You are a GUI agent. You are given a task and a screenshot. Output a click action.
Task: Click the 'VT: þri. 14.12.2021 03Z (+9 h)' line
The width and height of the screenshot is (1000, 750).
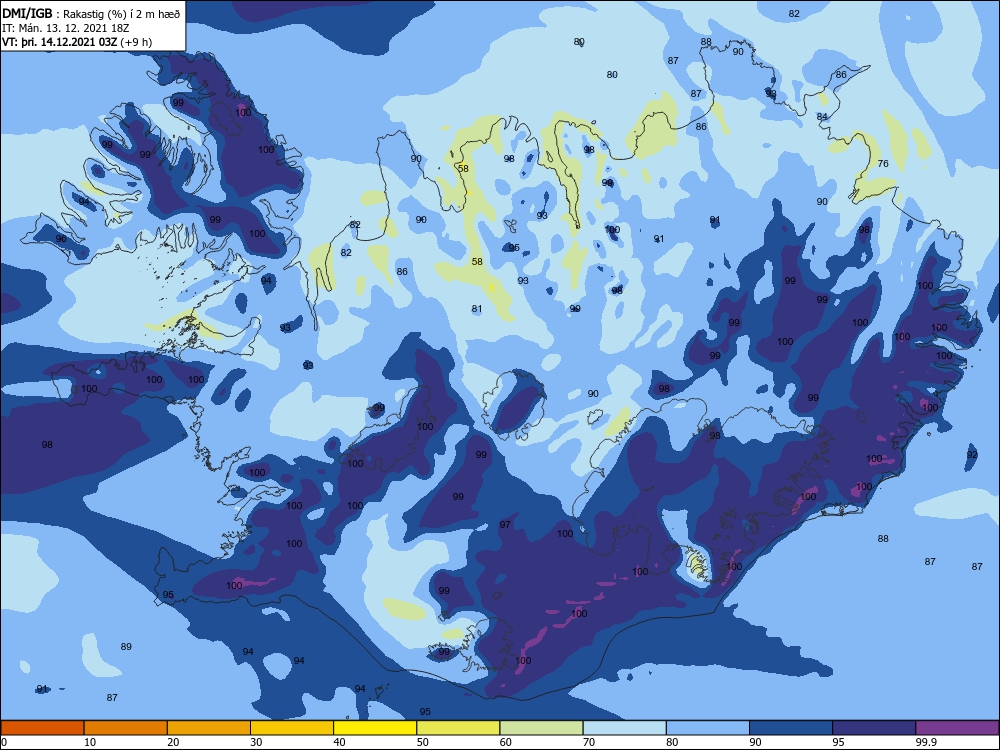[x=77, y=42]
